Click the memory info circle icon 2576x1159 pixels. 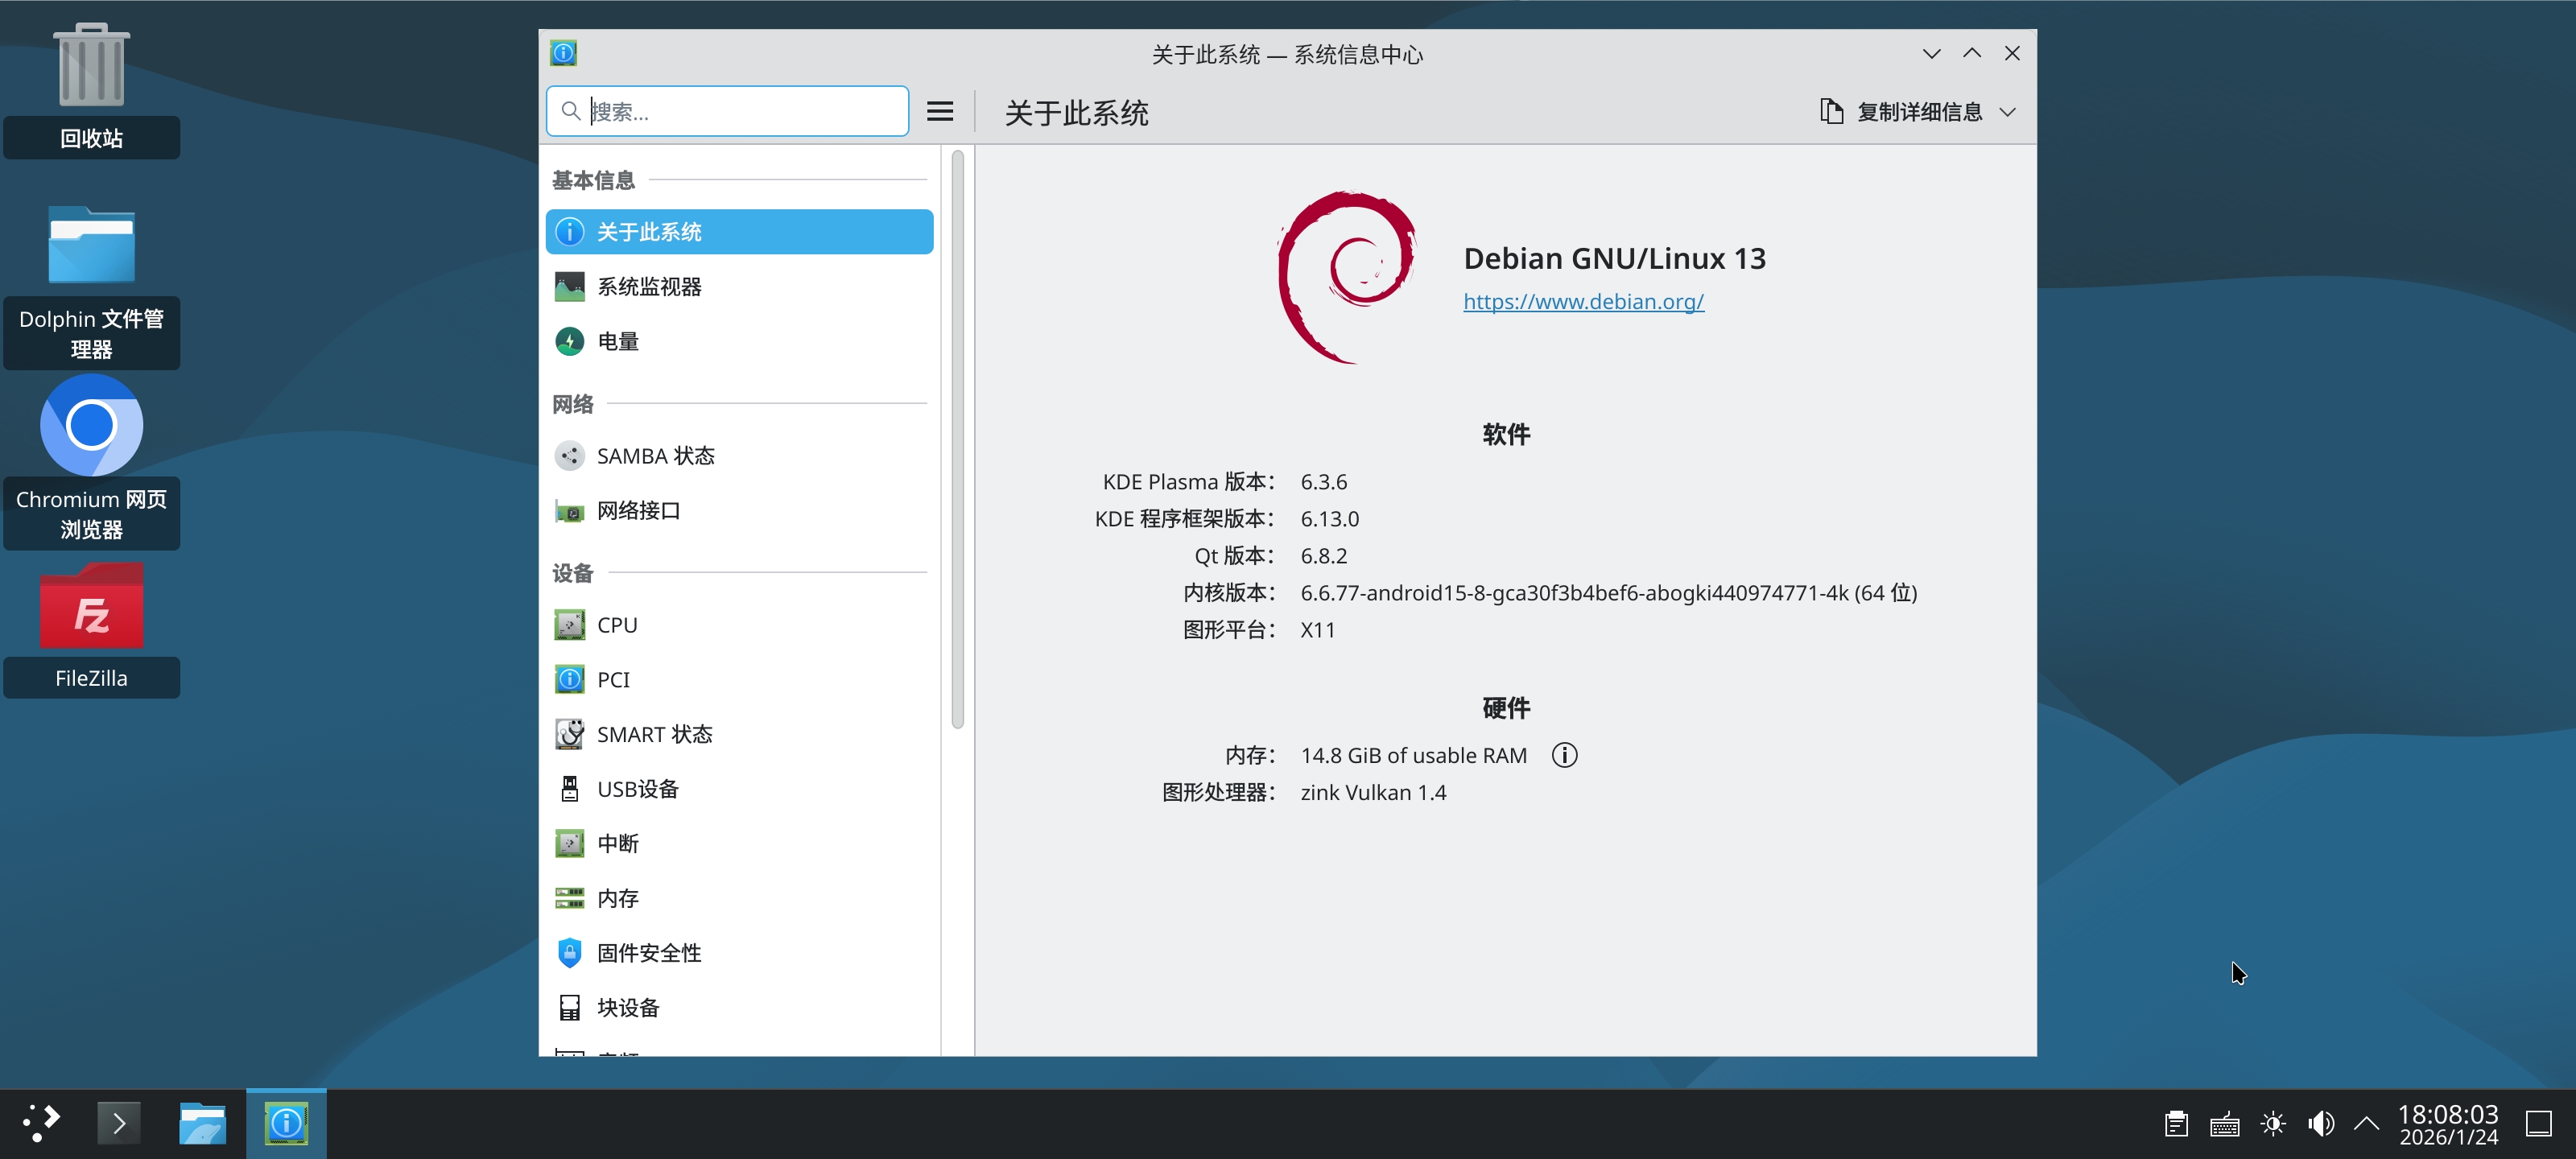coord(1564,755)
